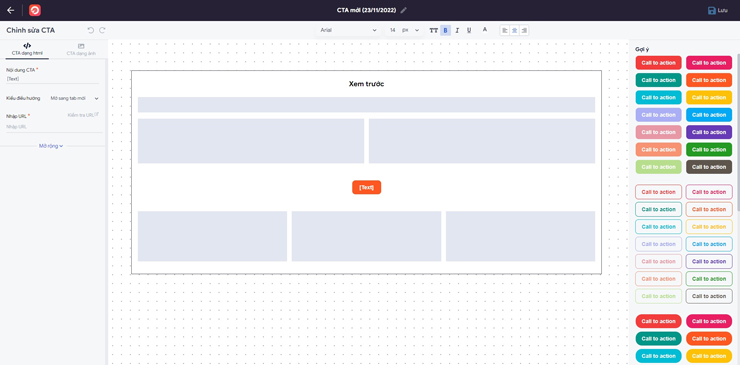
Task: Expand the Mở rộng section
Action: point(51,146)
